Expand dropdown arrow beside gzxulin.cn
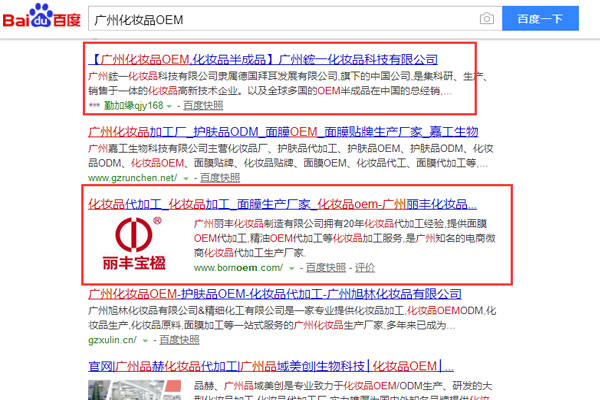 pyautogui.click(x=145, y=341)
